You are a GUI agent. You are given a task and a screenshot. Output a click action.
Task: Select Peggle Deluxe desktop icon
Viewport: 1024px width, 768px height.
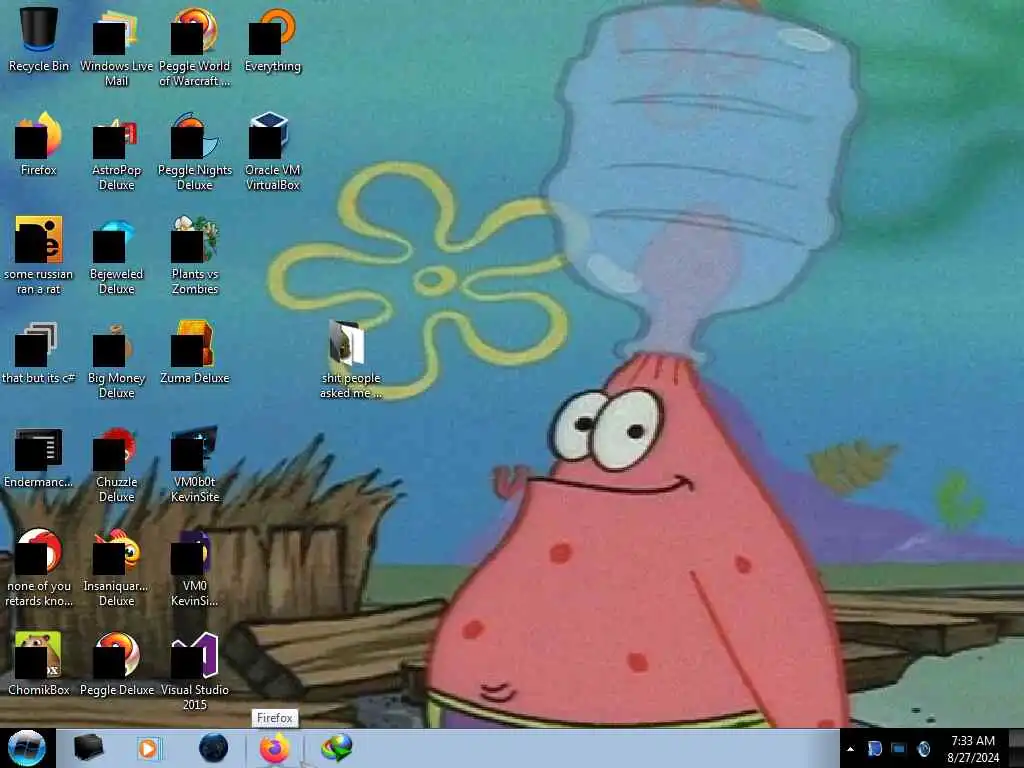click(x=116, y=664)
